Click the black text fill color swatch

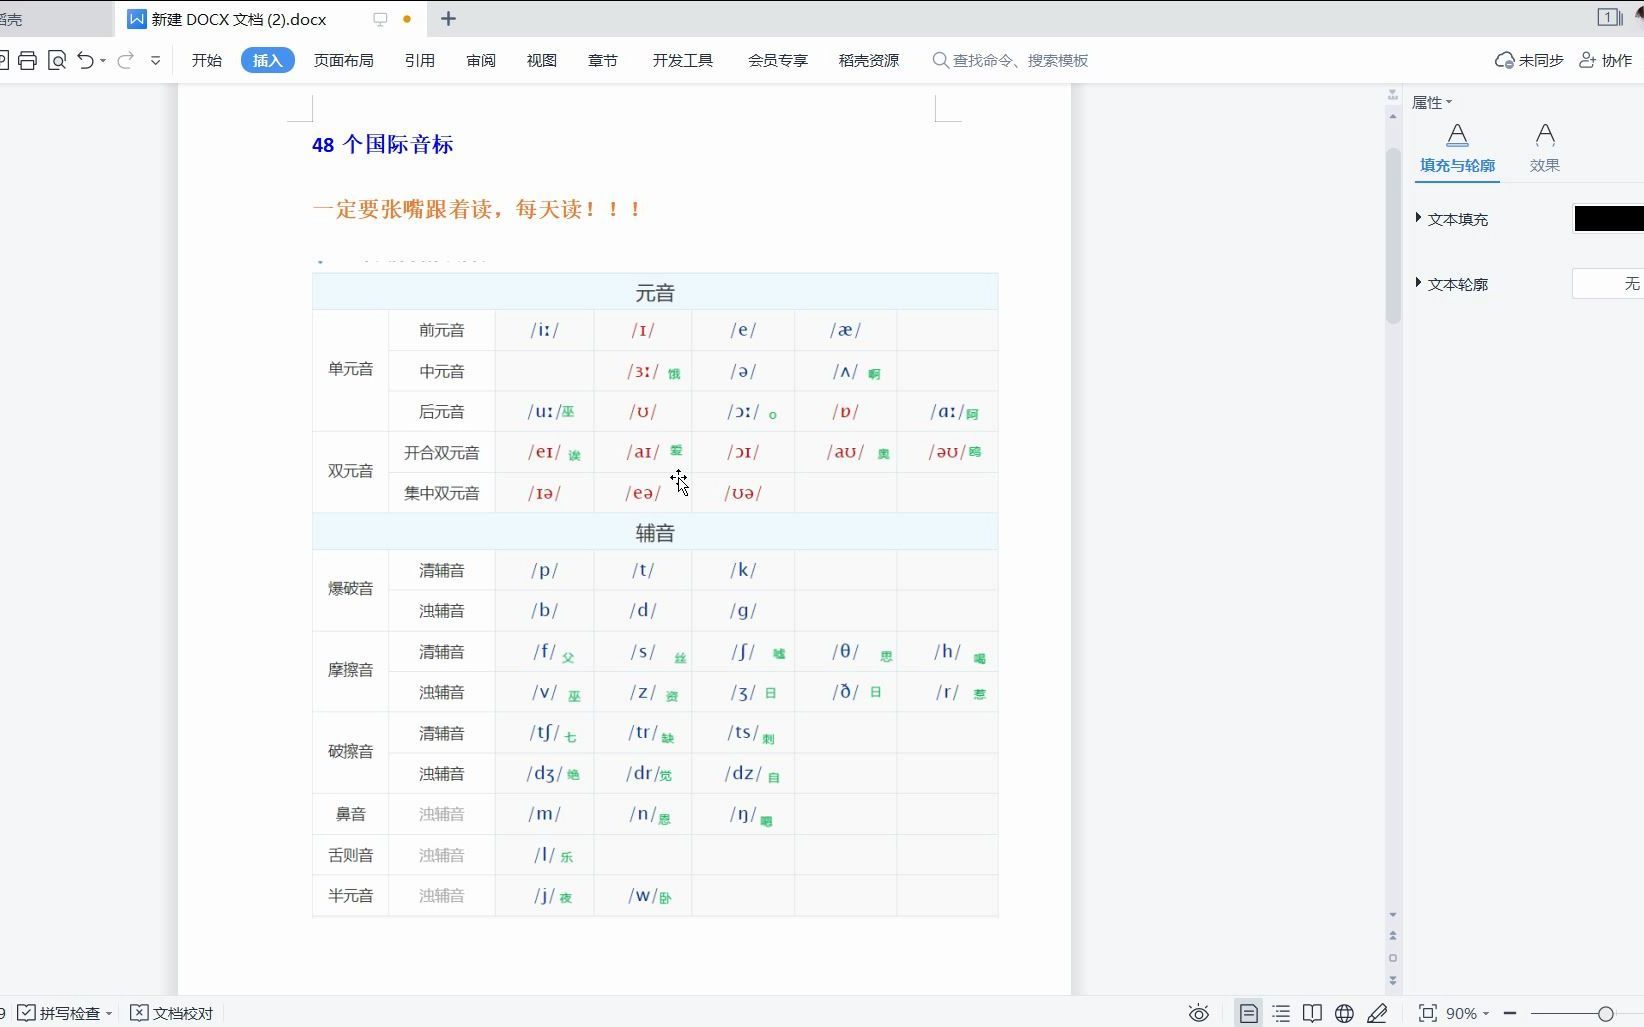pos(1609,219)
